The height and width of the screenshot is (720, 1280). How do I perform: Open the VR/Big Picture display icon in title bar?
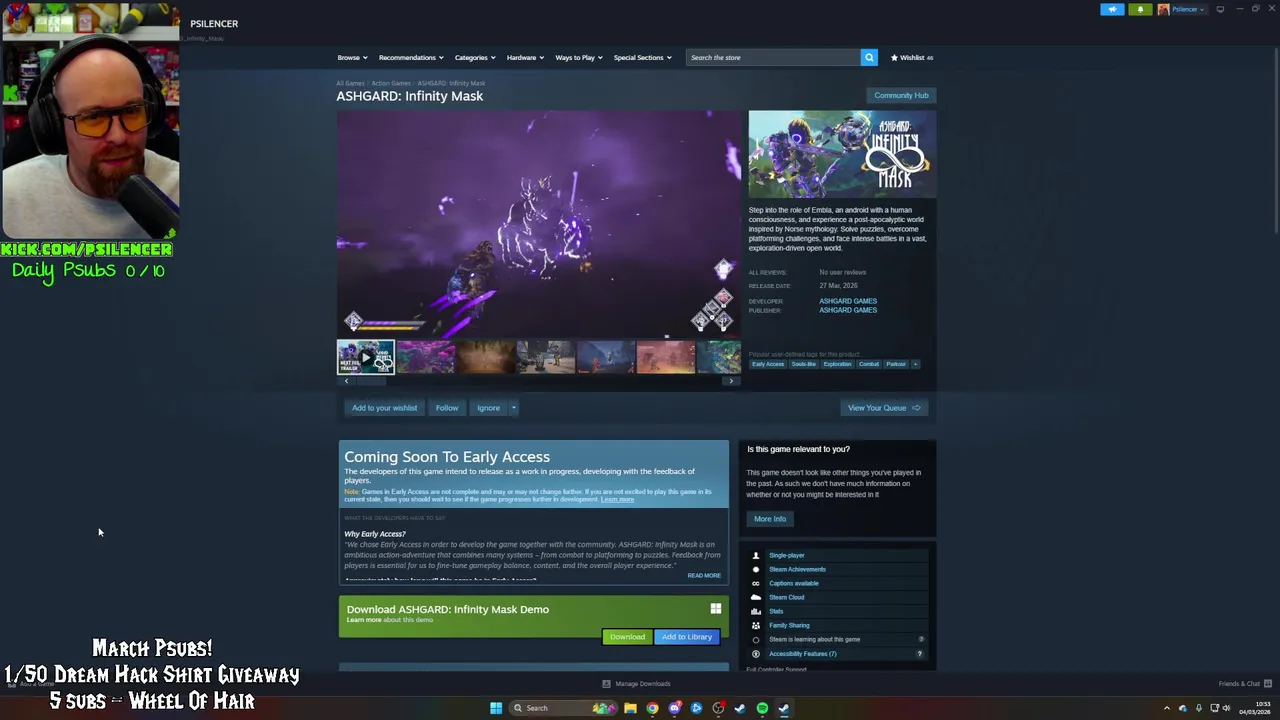coord(1220,9)
